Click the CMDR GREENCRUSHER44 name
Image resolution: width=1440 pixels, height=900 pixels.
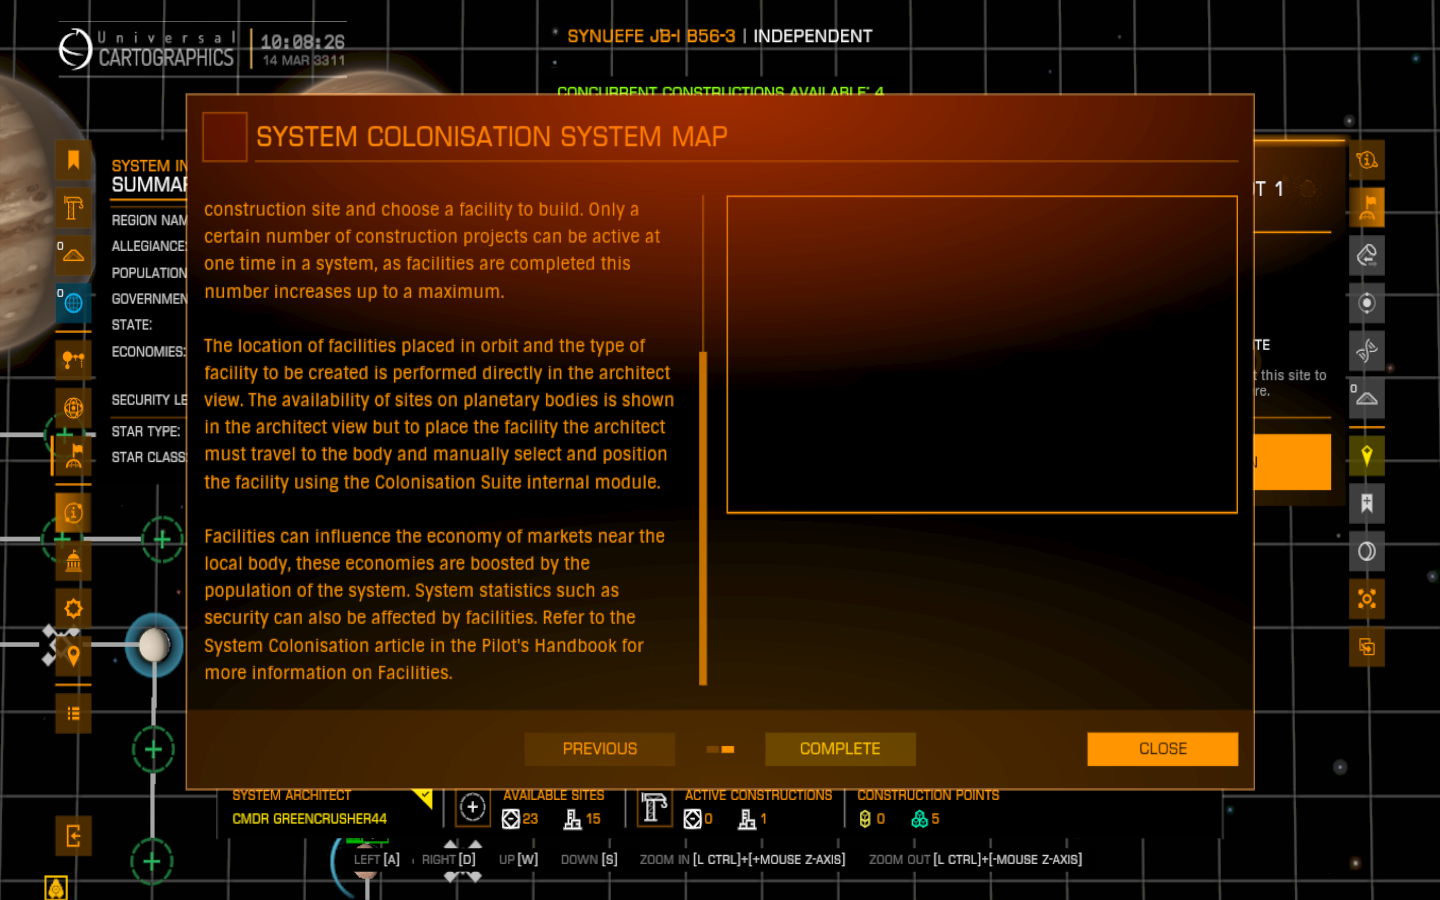pyautogui.click(x=309, y=819)
